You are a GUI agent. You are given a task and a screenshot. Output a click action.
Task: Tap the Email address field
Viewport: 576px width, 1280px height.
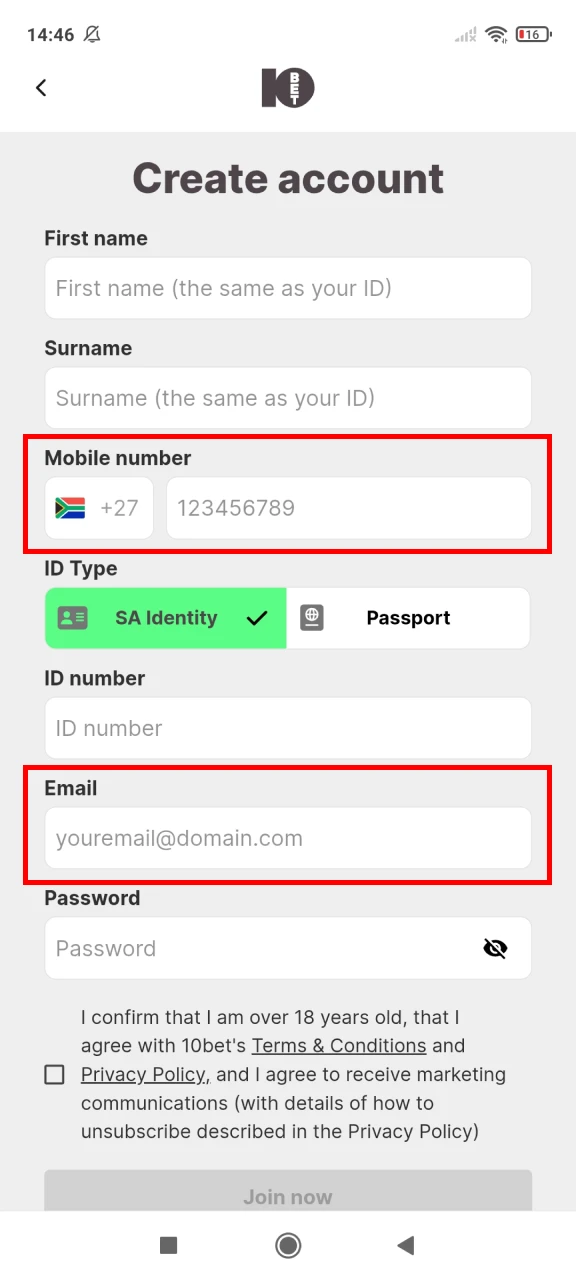[x=288, y=838]
